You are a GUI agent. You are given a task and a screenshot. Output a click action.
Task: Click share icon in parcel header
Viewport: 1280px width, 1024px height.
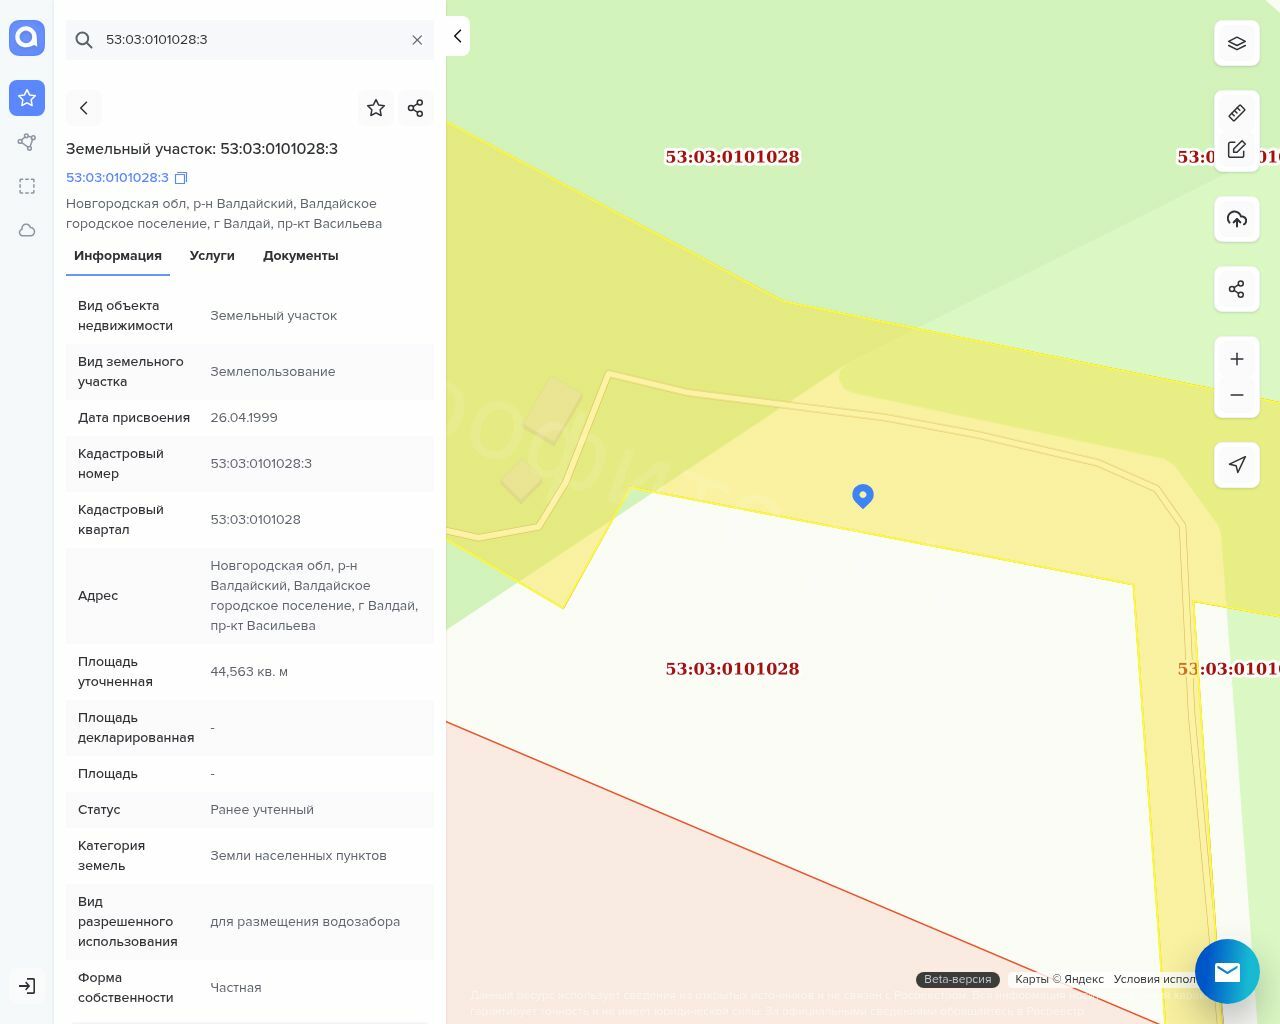416,108
